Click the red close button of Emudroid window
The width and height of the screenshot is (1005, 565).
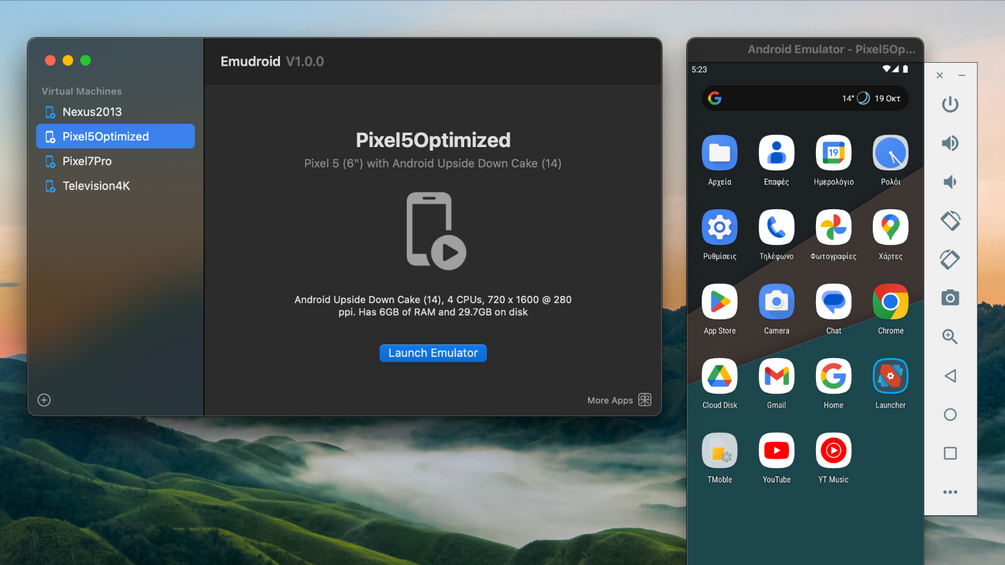point(50,60)
